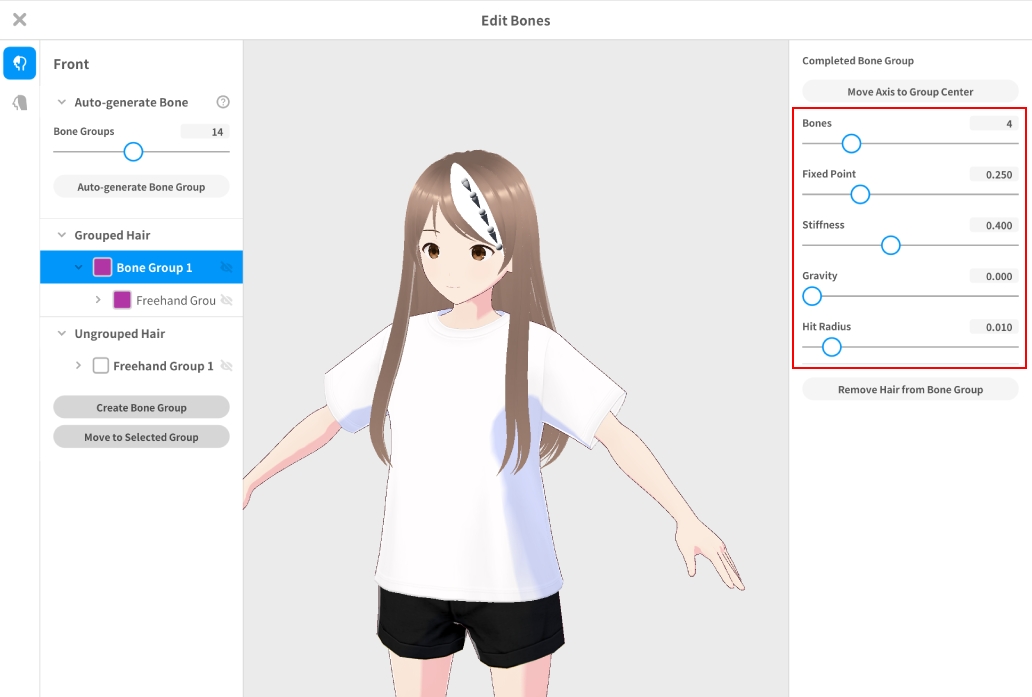Image resolution: width=1032 pixels, height=697 pixels.
Task: Collapse the Grouped Hair section
Action: click(x=62, y=235)
